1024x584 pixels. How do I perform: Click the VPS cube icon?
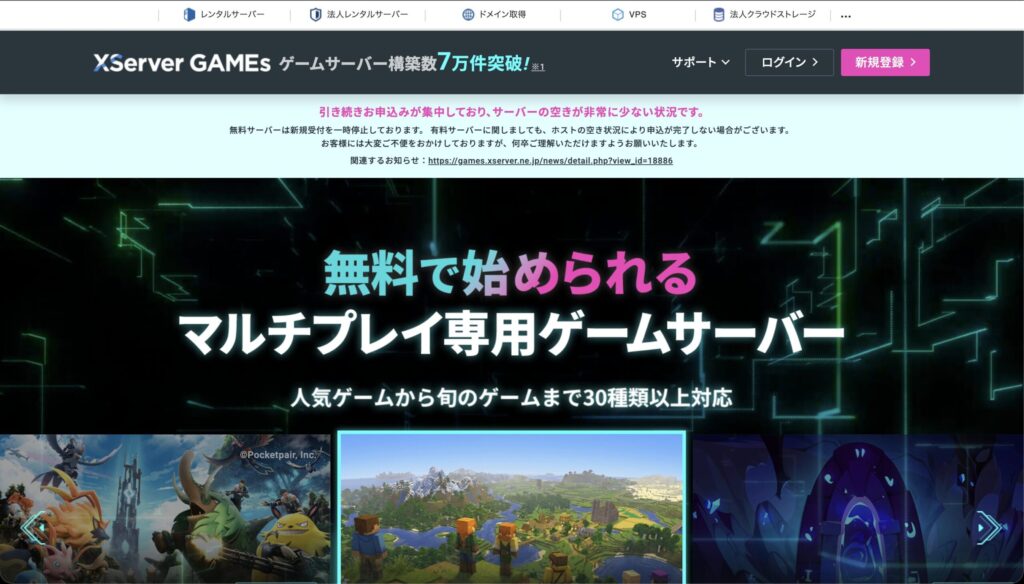(618, 14)
